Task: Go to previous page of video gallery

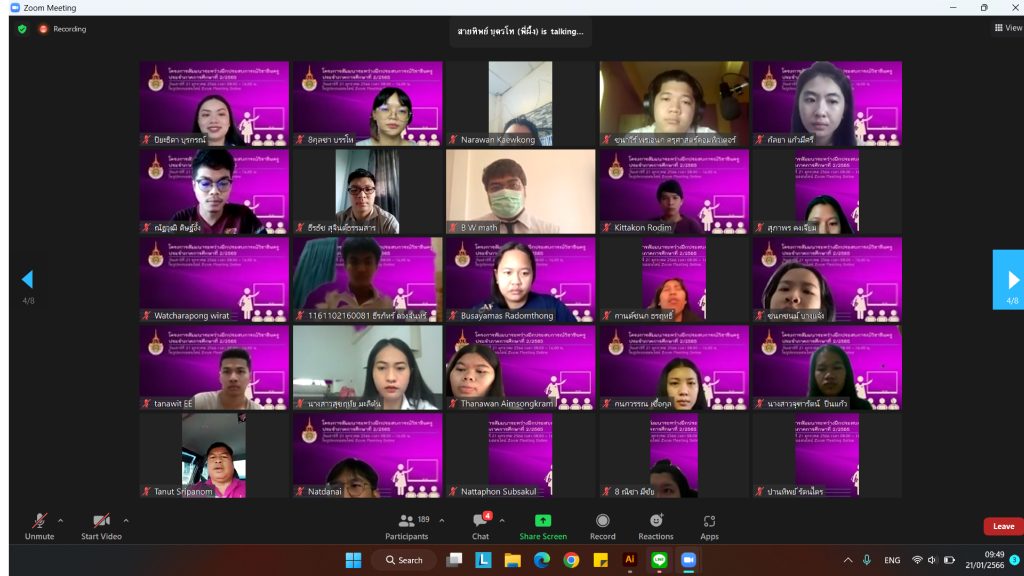Action: (x=27, y=279)
